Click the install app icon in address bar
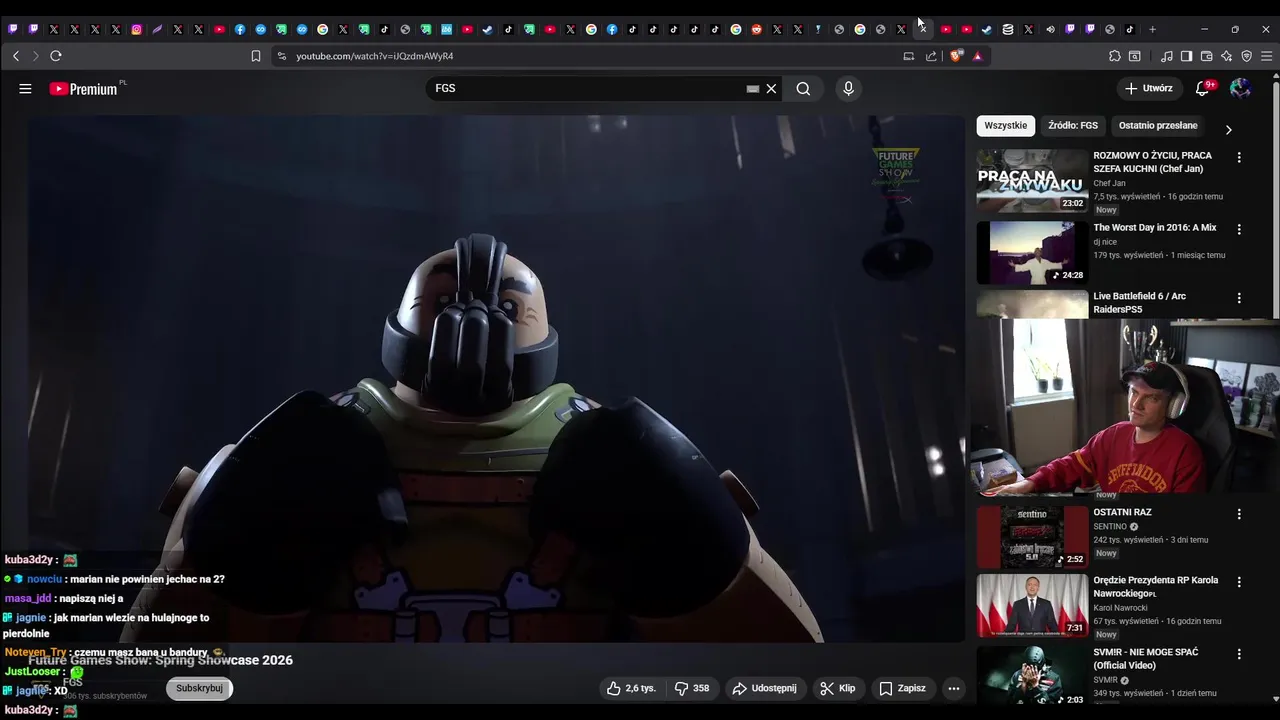Screen dimensions: 1280x720 pos(909,56)
